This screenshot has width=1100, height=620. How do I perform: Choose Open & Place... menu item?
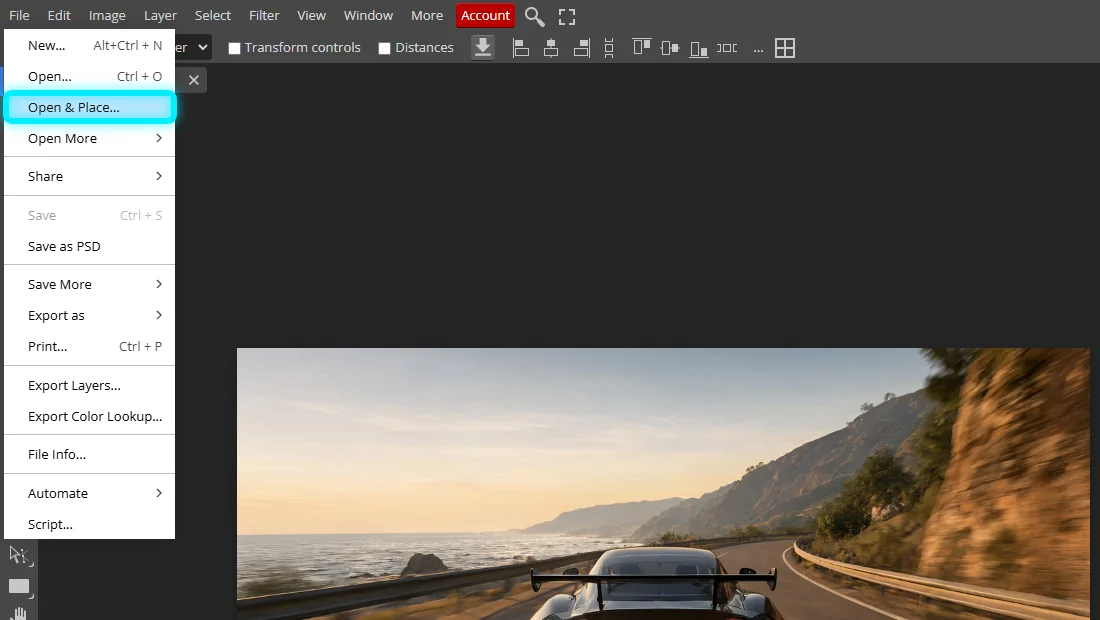coord(90,107)
